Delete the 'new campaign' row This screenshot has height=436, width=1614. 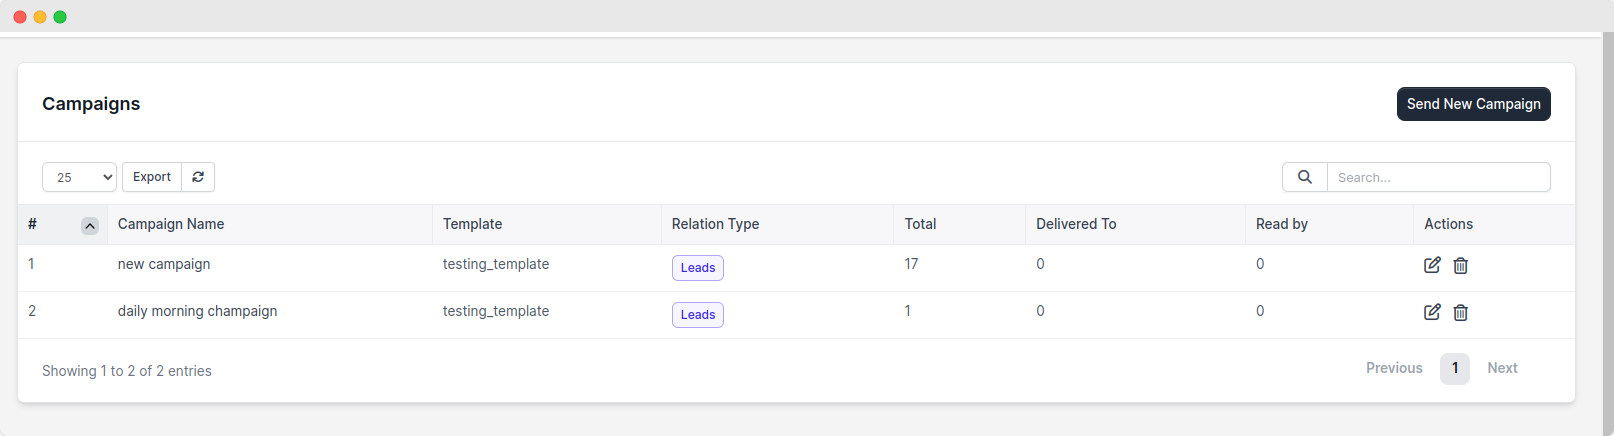click(x=1460, y=265)
